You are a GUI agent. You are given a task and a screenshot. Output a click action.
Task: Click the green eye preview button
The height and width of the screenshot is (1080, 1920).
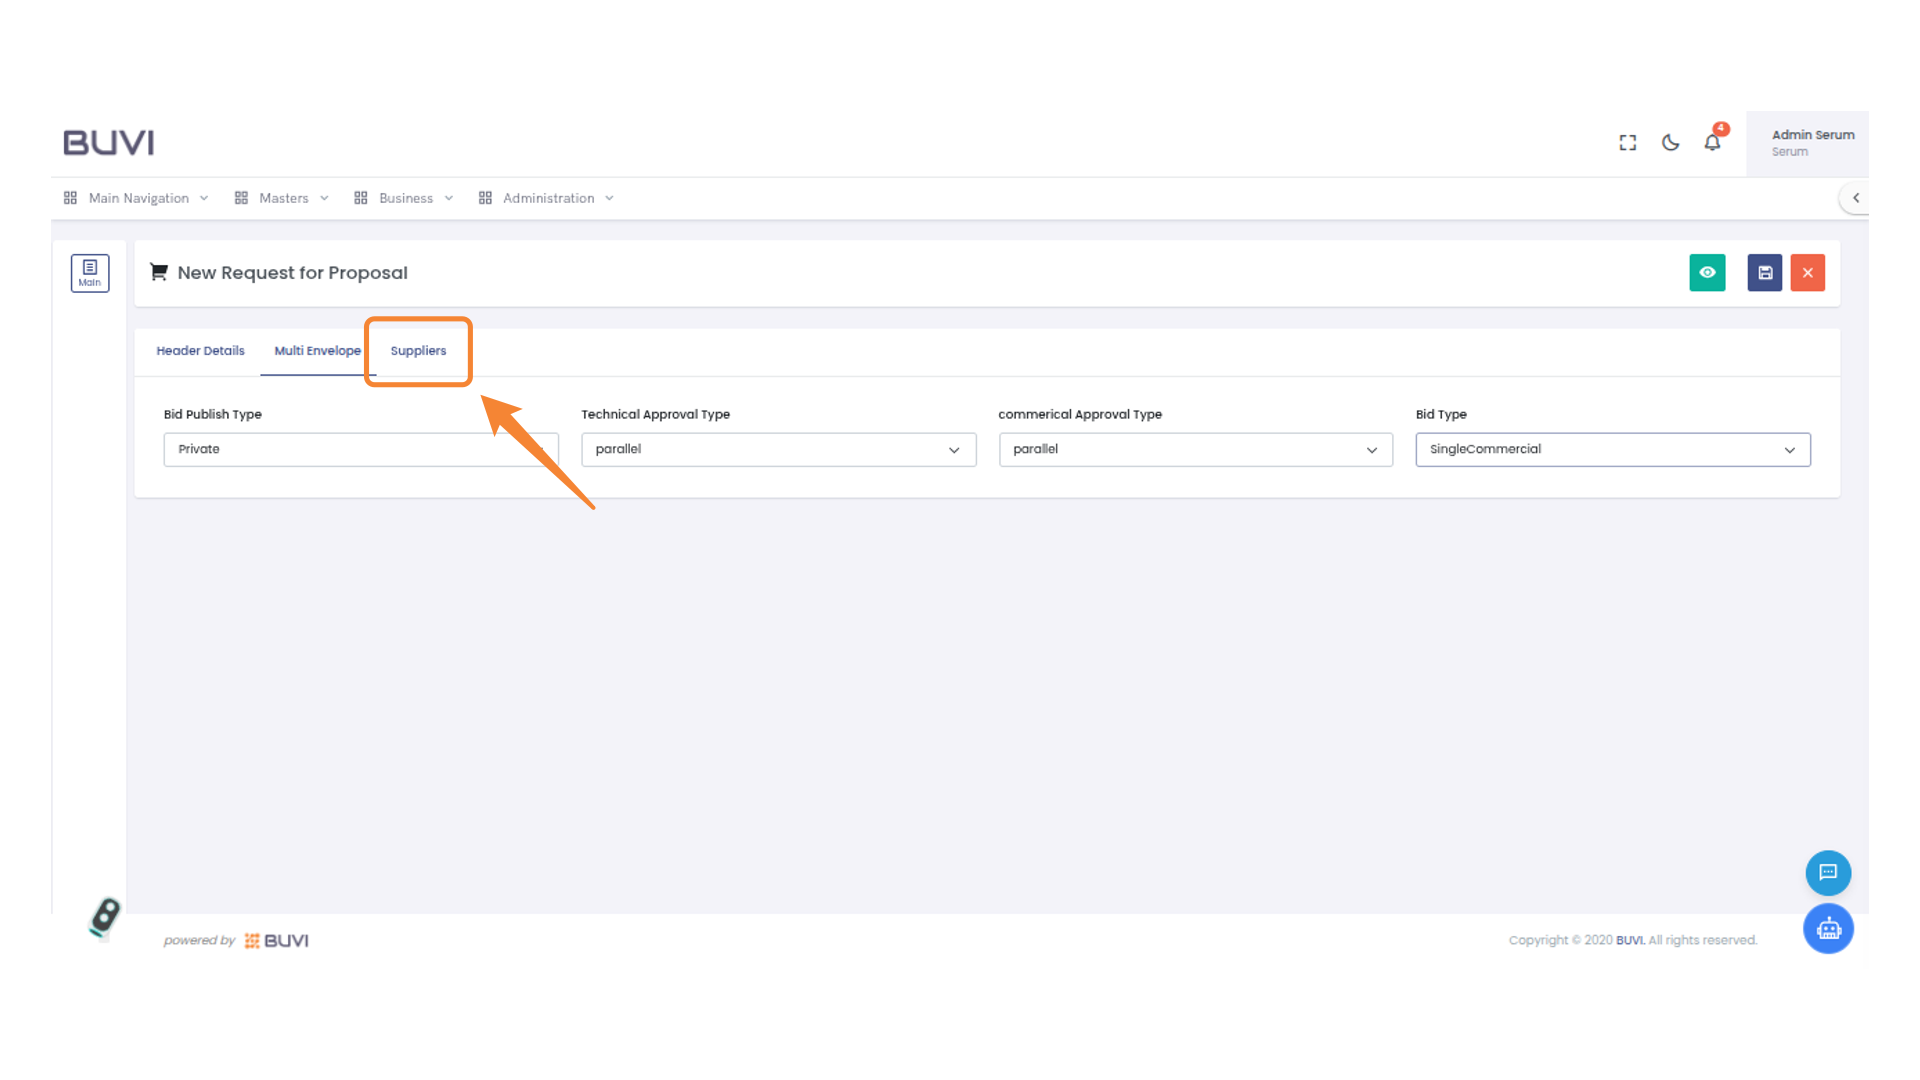[x=1707, y=272]
